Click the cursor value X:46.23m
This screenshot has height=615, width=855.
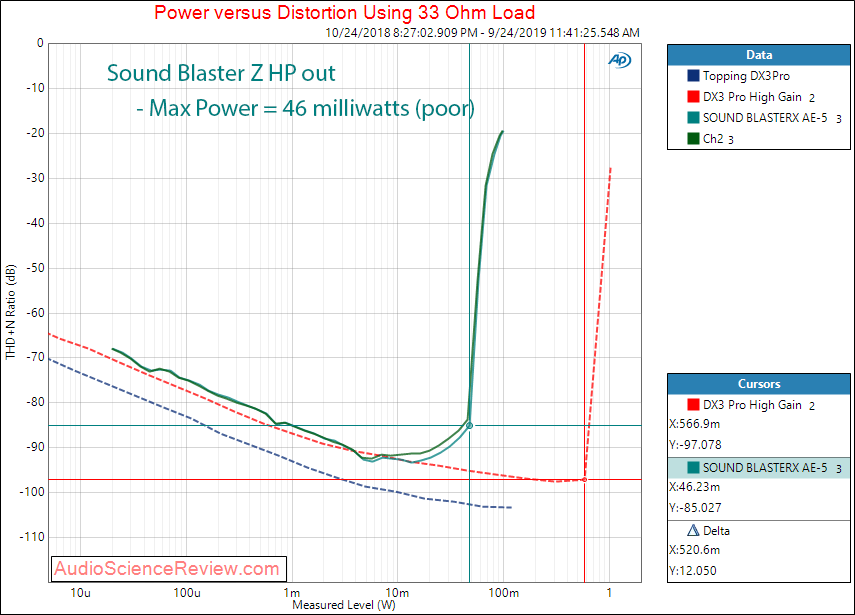694,486
